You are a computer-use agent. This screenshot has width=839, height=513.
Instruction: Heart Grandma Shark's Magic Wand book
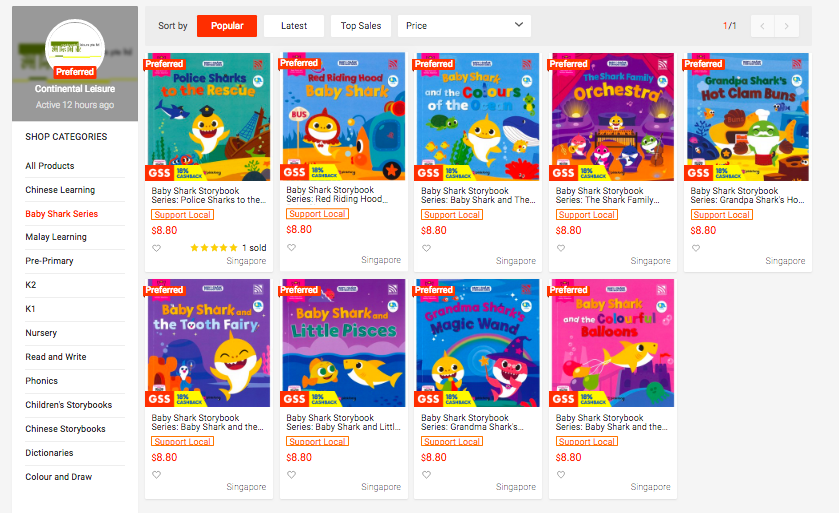(426, 474)
